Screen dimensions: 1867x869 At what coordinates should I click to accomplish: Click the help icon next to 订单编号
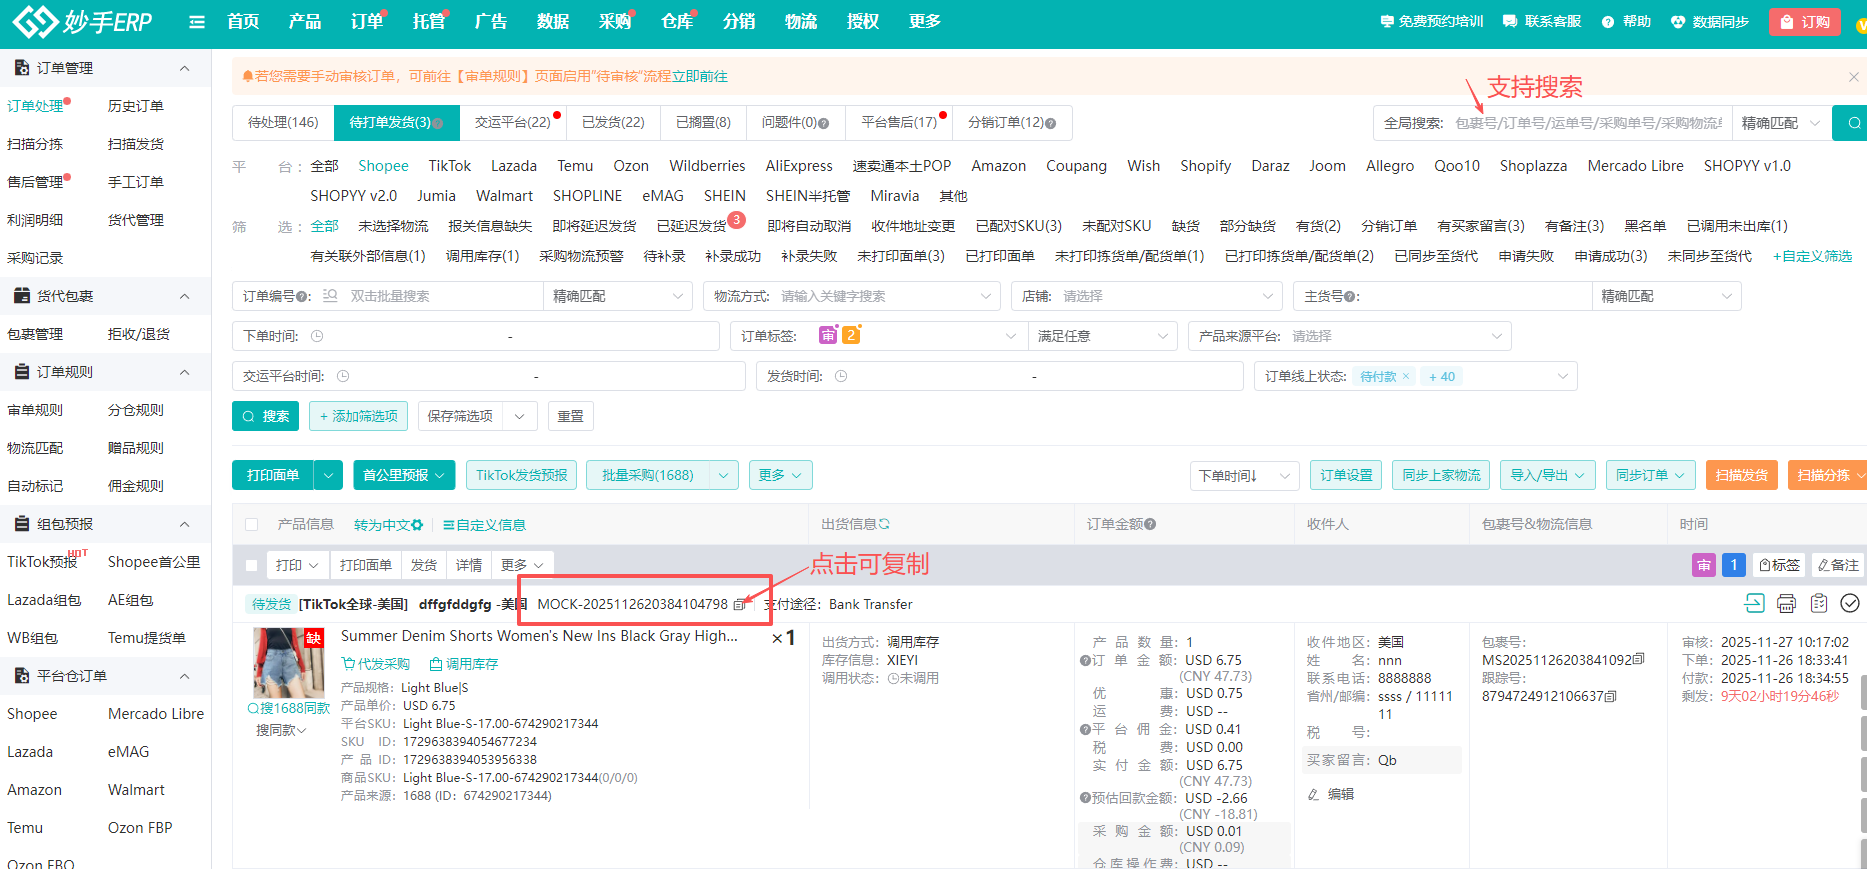point(304,297)
